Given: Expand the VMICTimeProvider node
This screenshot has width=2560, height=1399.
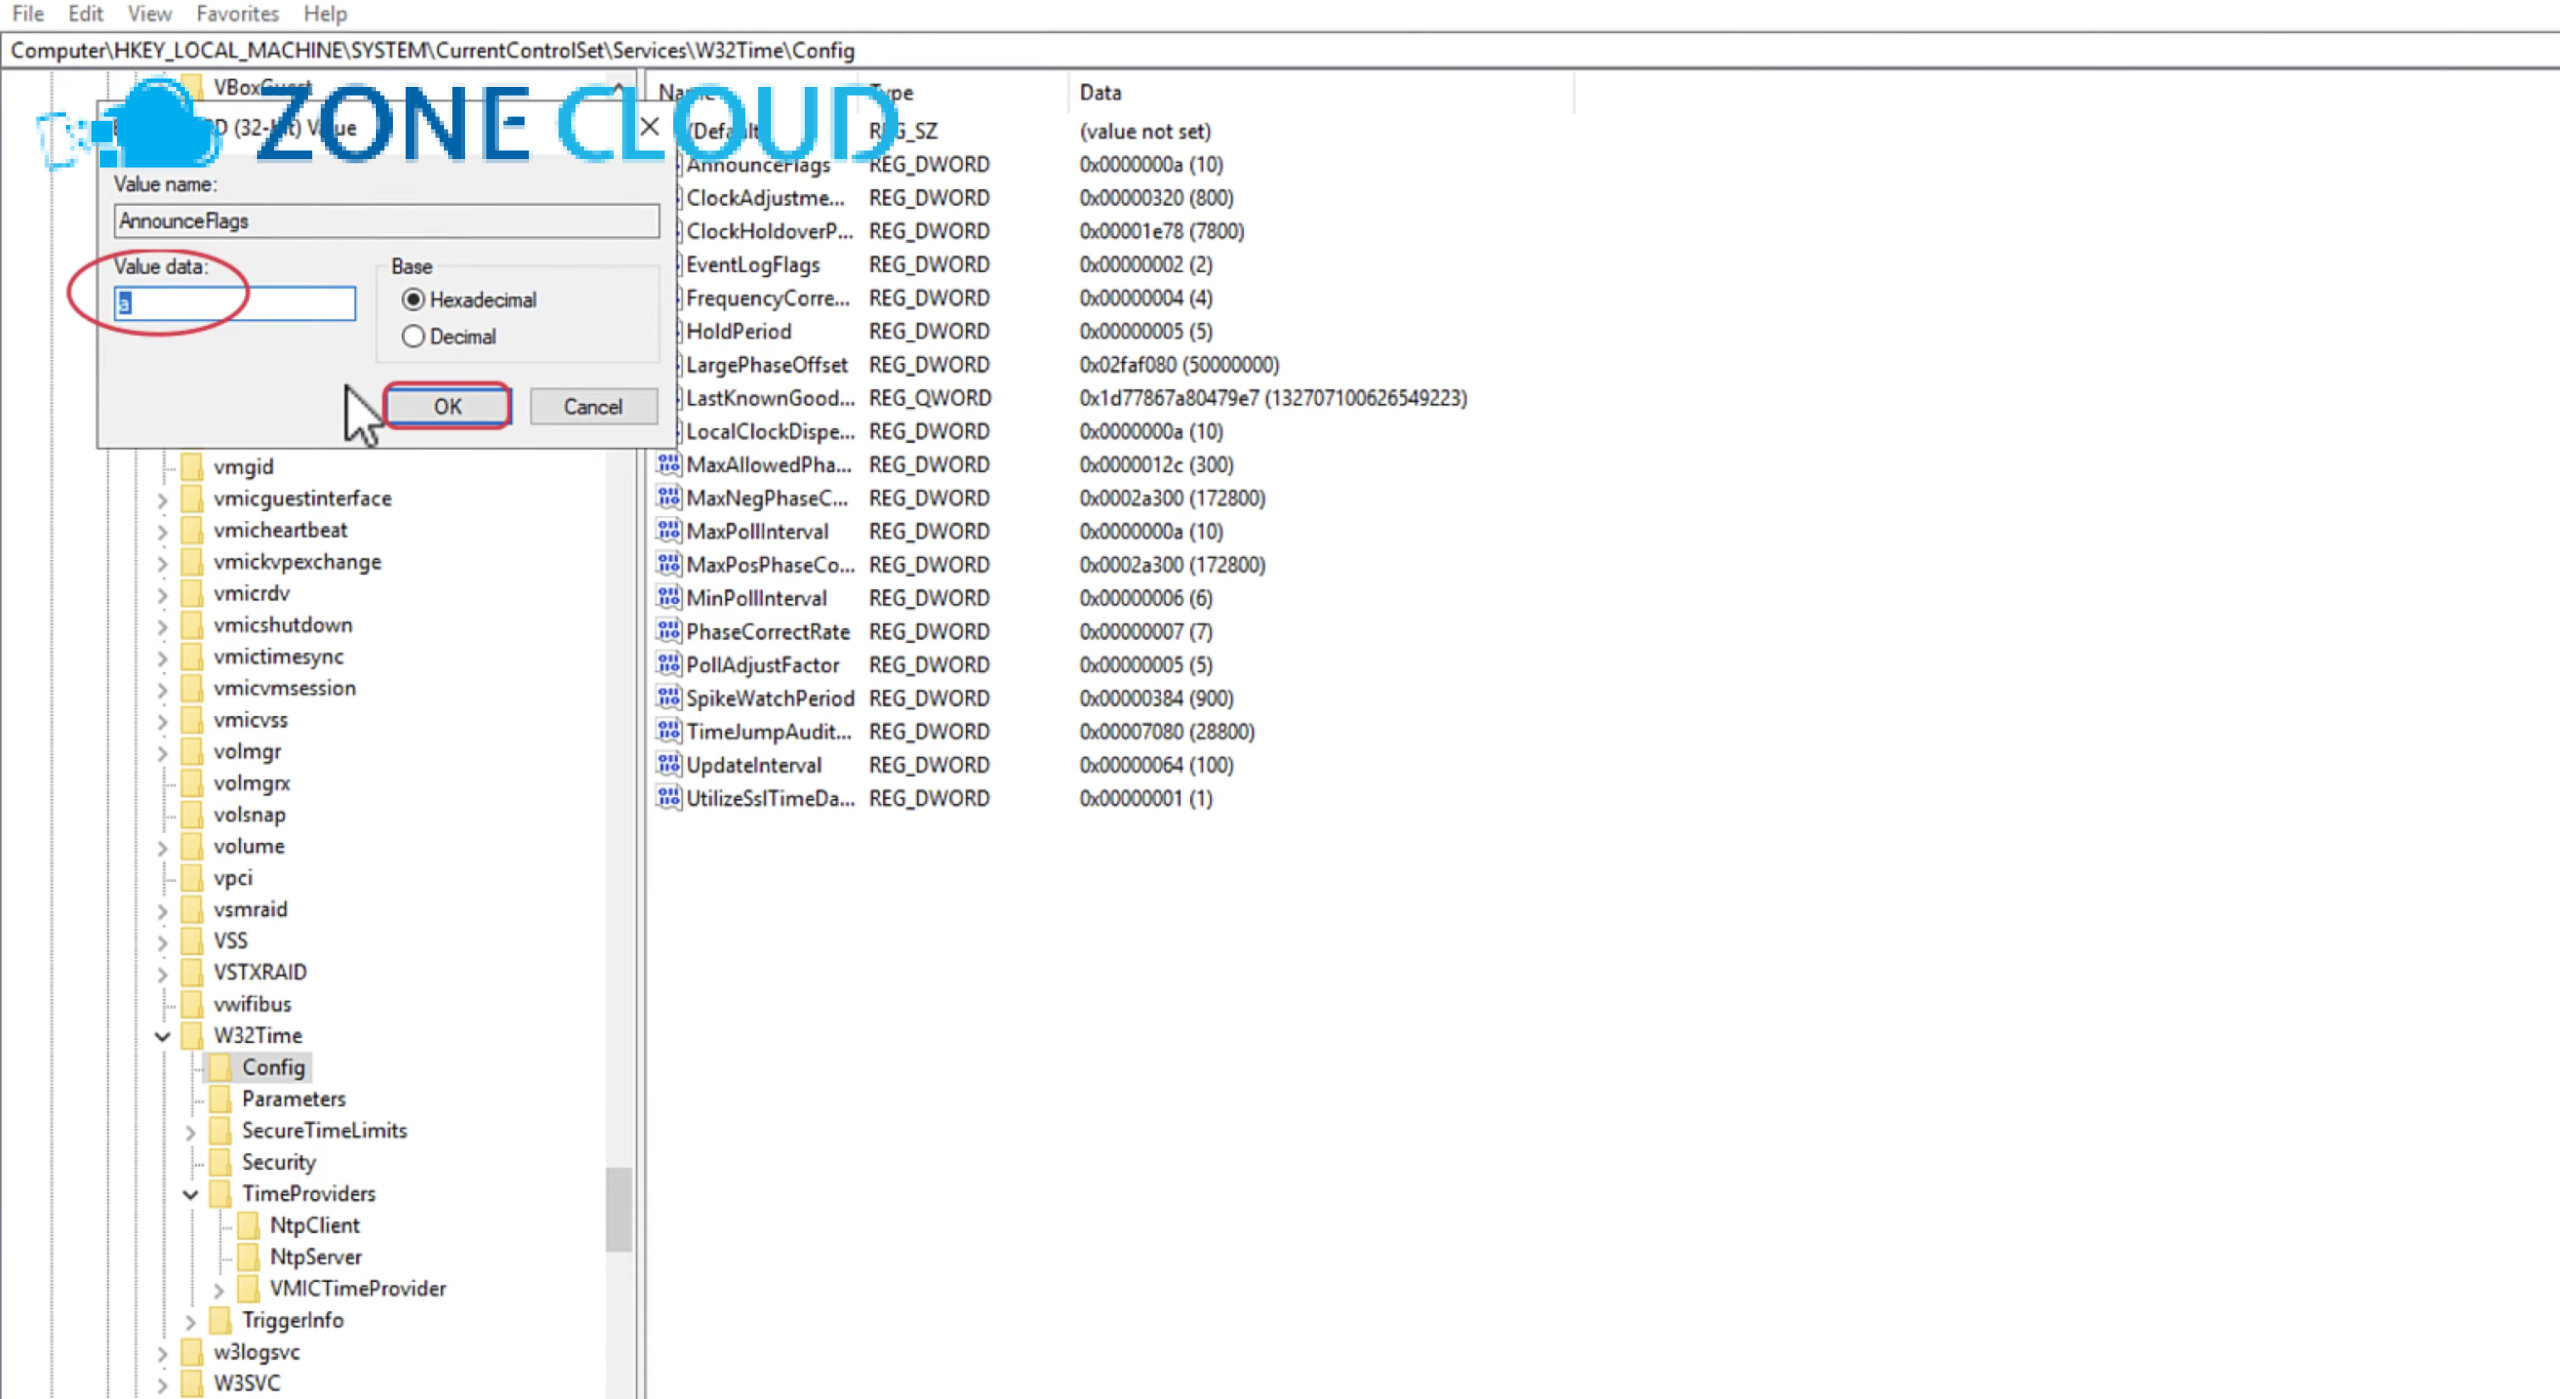Looking at the screenshot, I should click(218, 1290).
